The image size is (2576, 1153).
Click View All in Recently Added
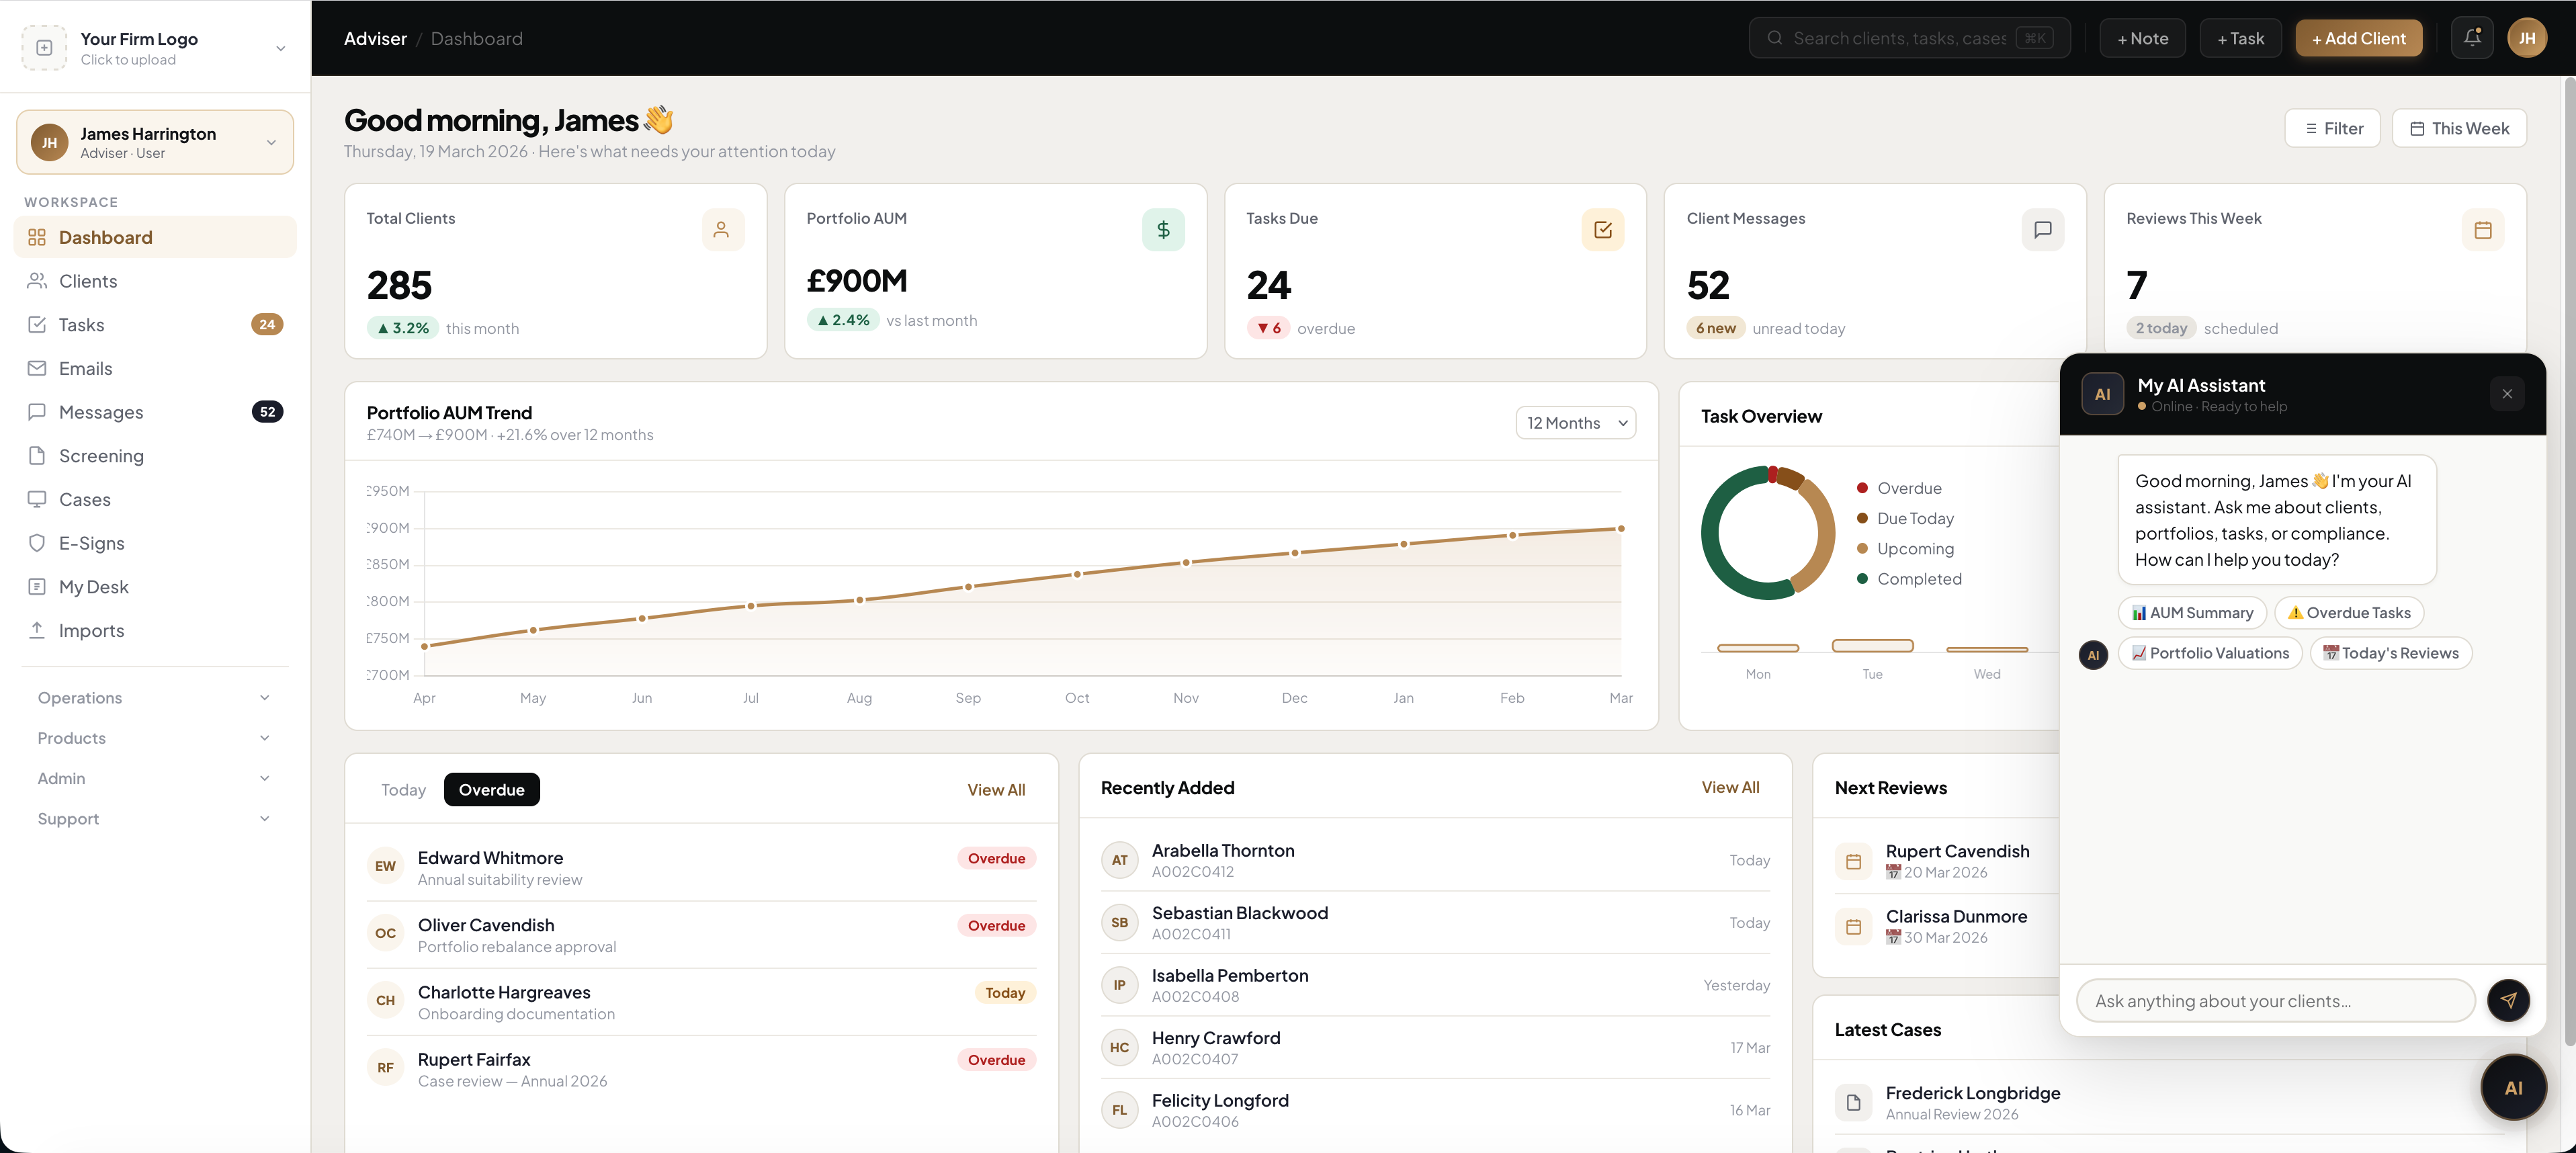tap(1729, 787)
